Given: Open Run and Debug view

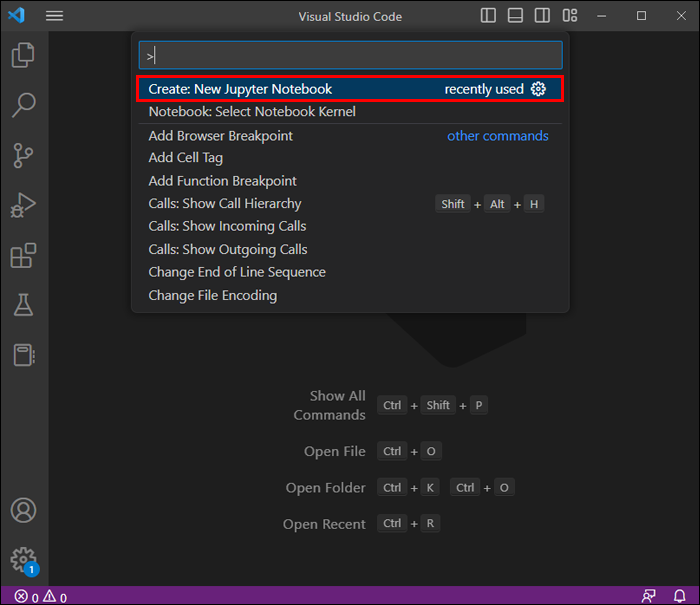Looking at the screenshot, I should point(23,205).
